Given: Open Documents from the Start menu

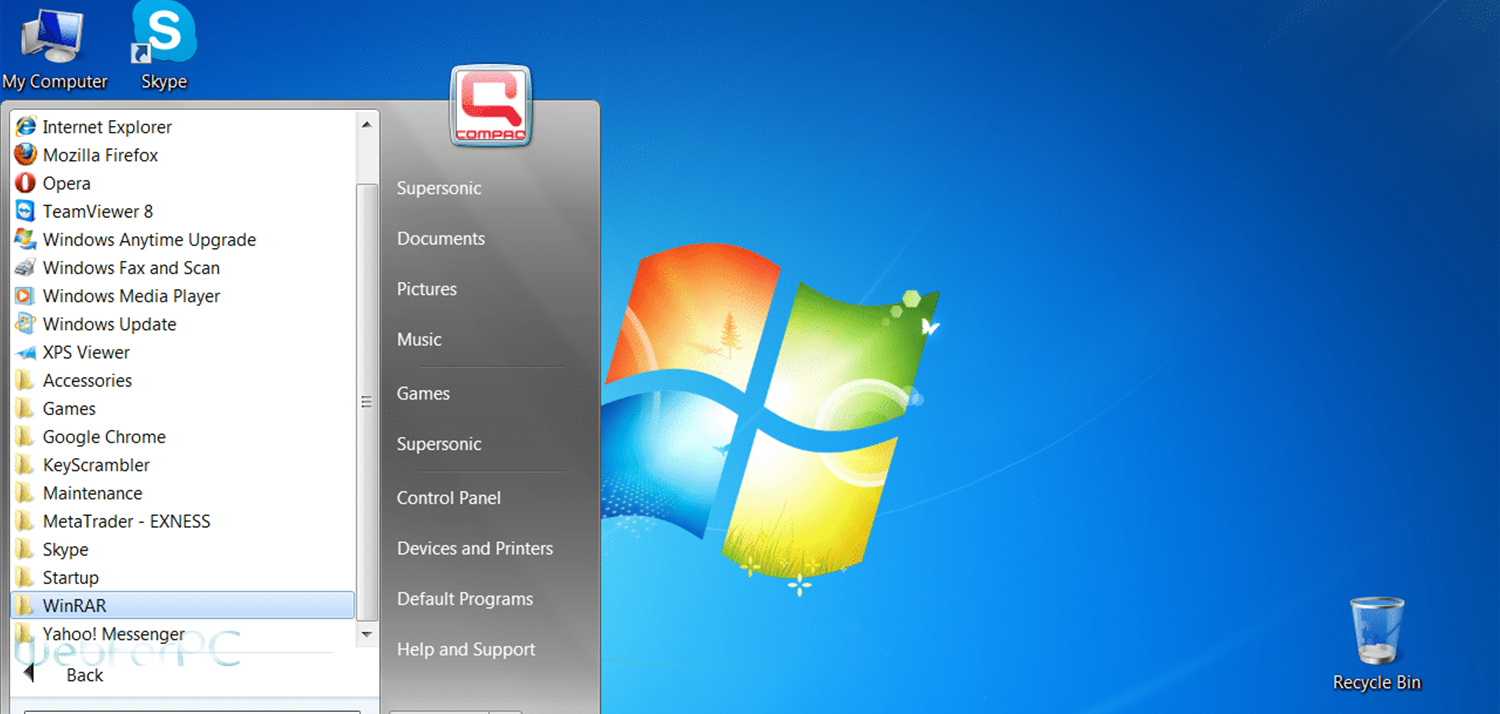Looking at the screenshot, I should tap(441, 239).
